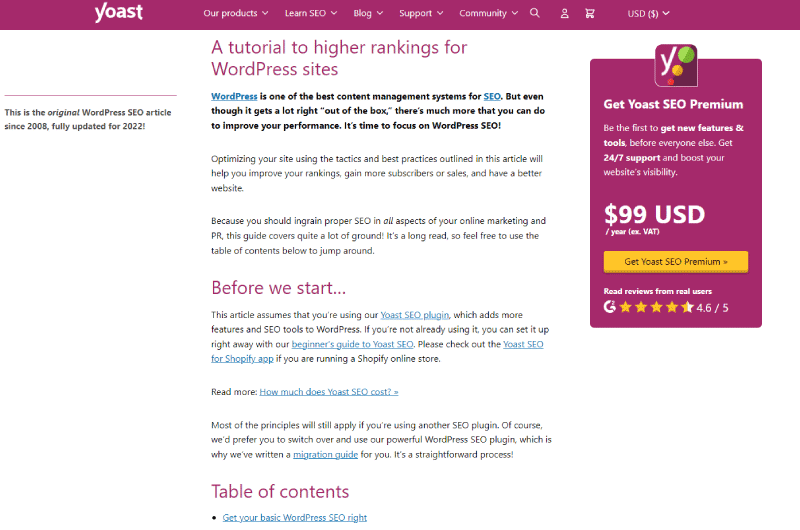Follow the WordPress link in intro
800x530 pixels.
(234, 96)
